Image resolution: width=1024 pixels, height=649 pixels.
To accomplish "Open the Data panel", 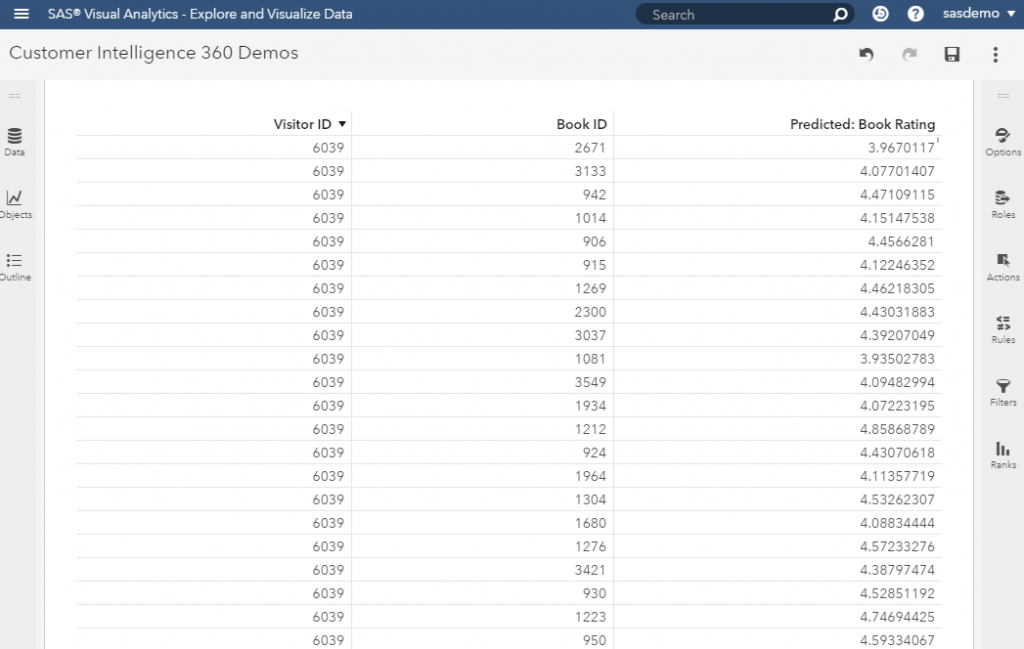I will (14, 140).
